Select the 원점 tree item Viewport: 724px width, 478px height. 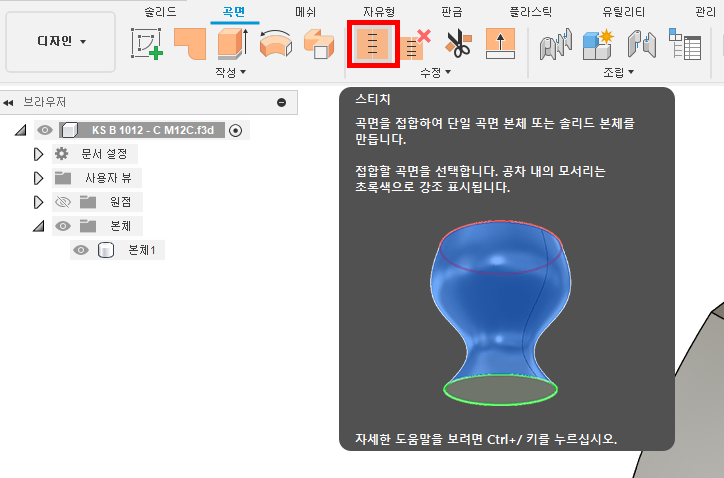pyautogui.click(x=120, y=202)
